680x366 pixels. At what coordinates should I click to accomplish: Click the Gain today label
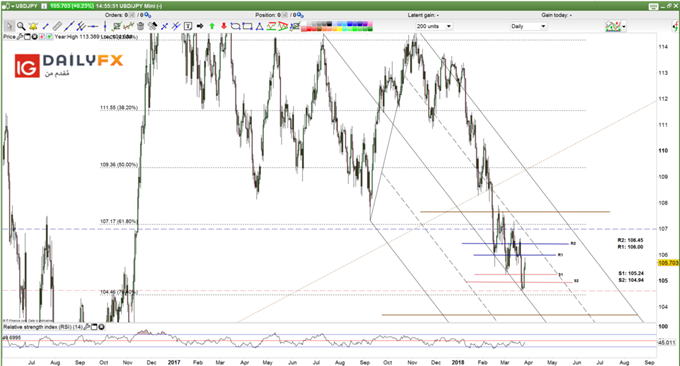(556, 15)
